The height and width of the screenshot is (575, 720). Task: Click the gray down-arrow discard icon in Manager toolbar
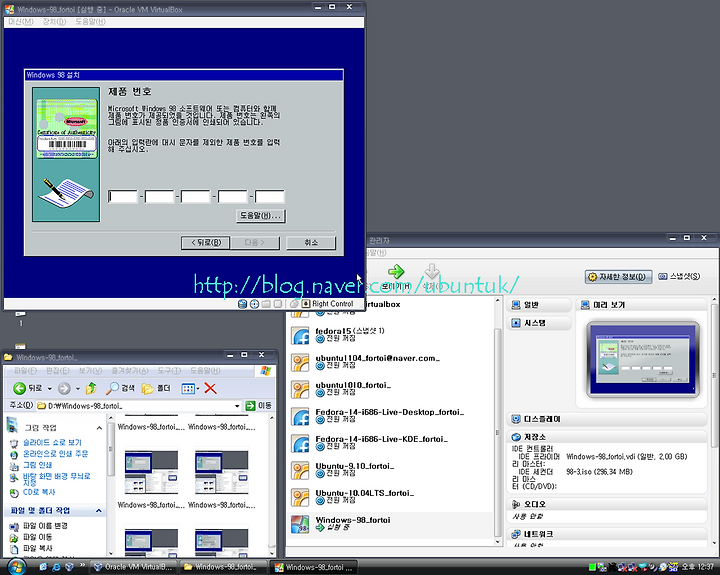432,271
